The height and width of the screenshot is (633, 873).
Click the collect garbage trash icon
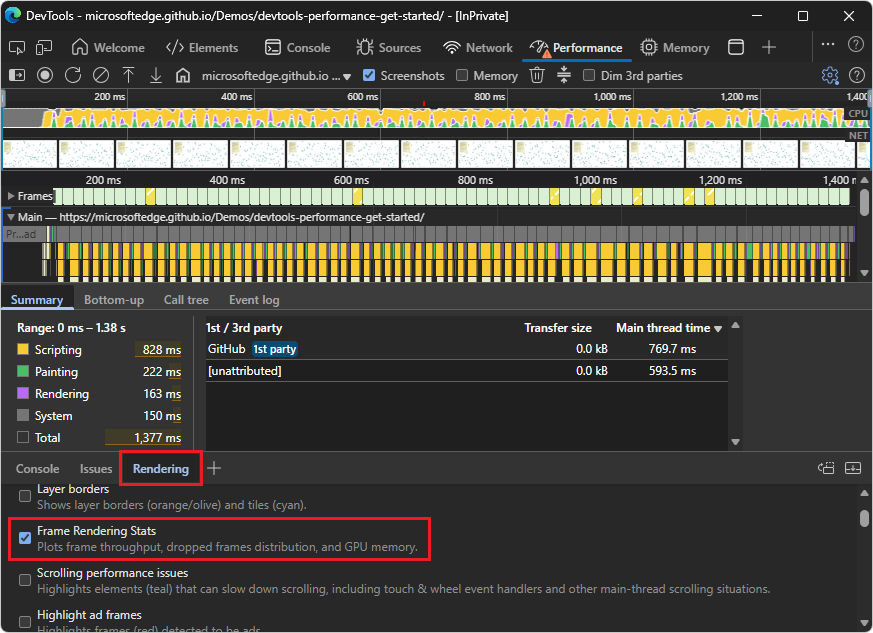pyautogui.click(x=537, y=75)
